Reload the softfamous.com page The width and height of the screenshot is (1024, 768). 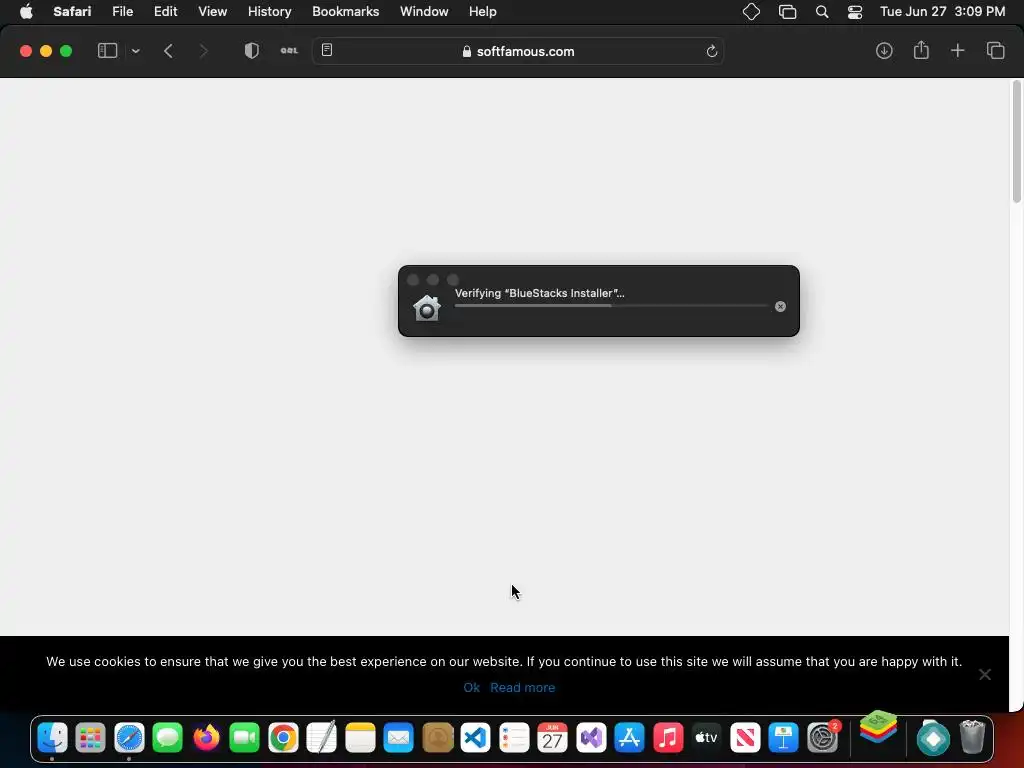tap(712, 51)
